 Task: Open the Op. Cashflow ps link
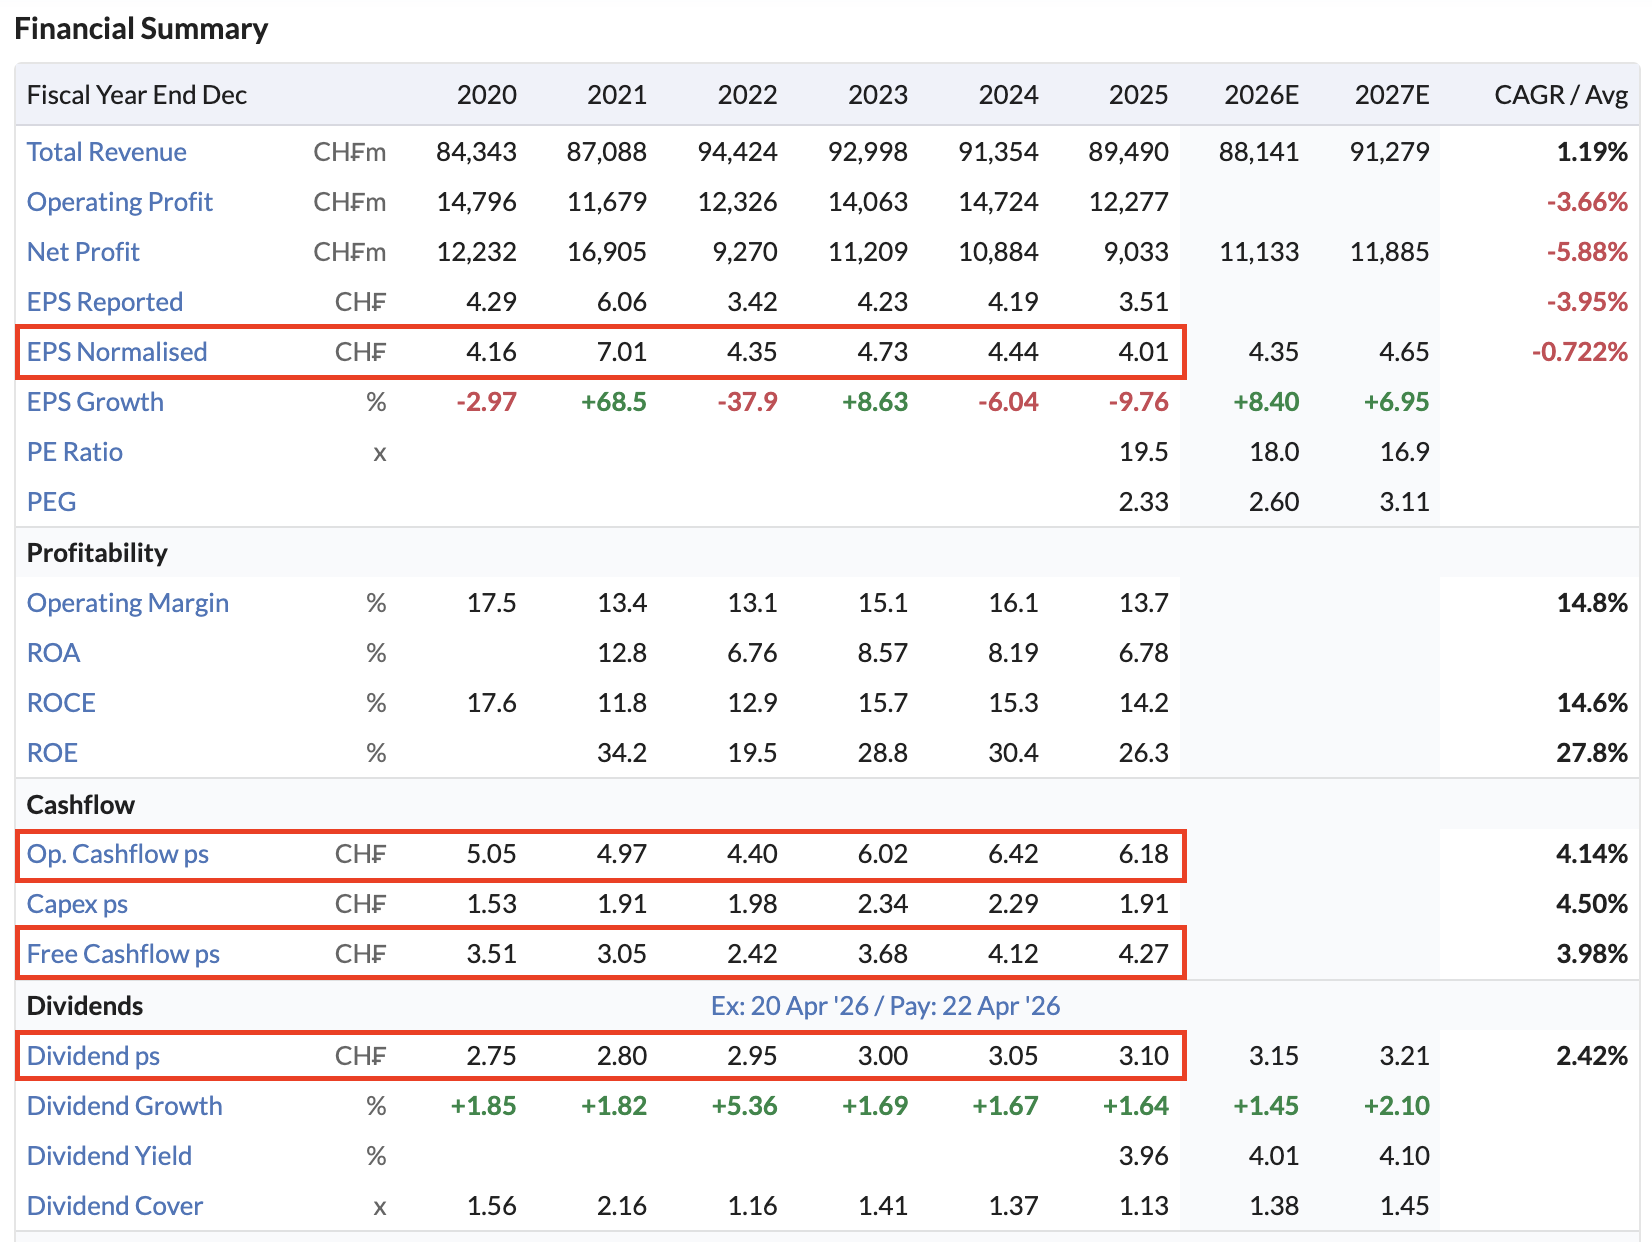[118, 854]
